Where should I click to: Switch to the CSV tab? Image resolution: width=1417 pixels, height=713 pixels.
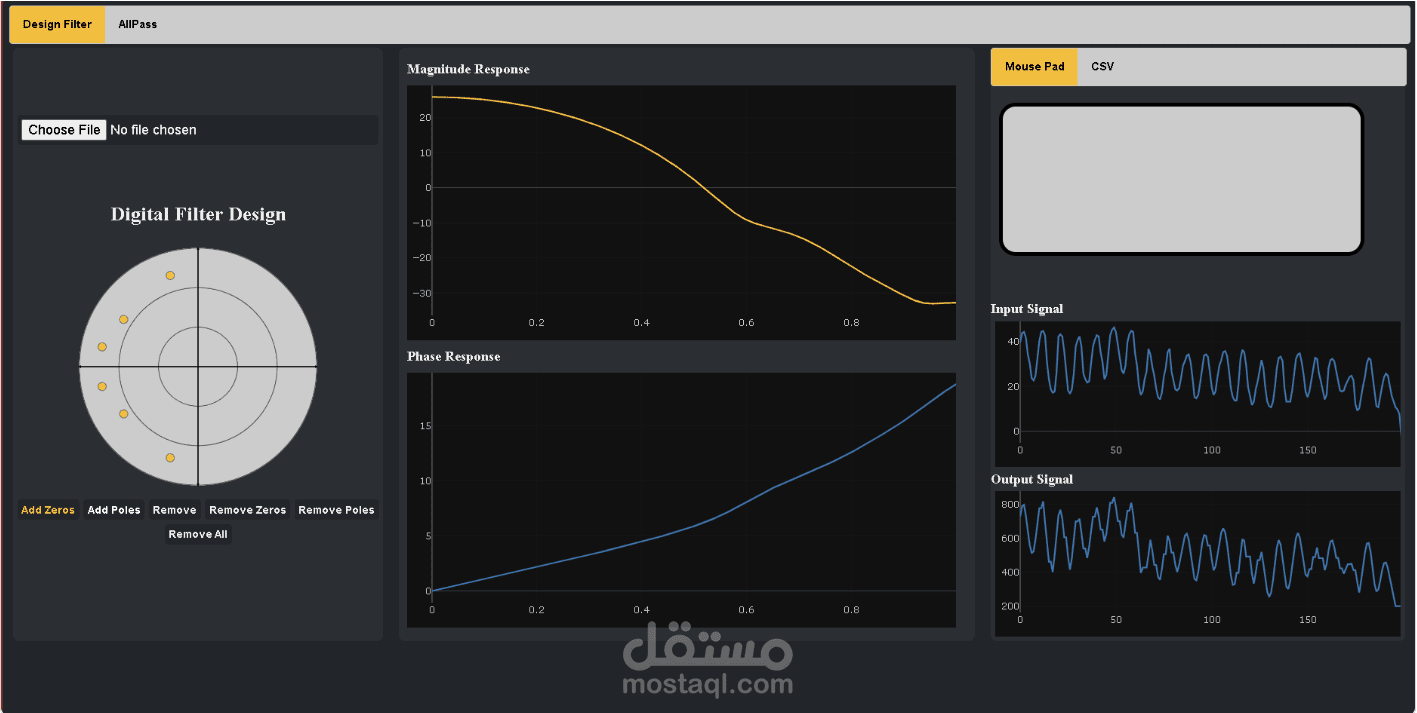(x=1102, y=66)
